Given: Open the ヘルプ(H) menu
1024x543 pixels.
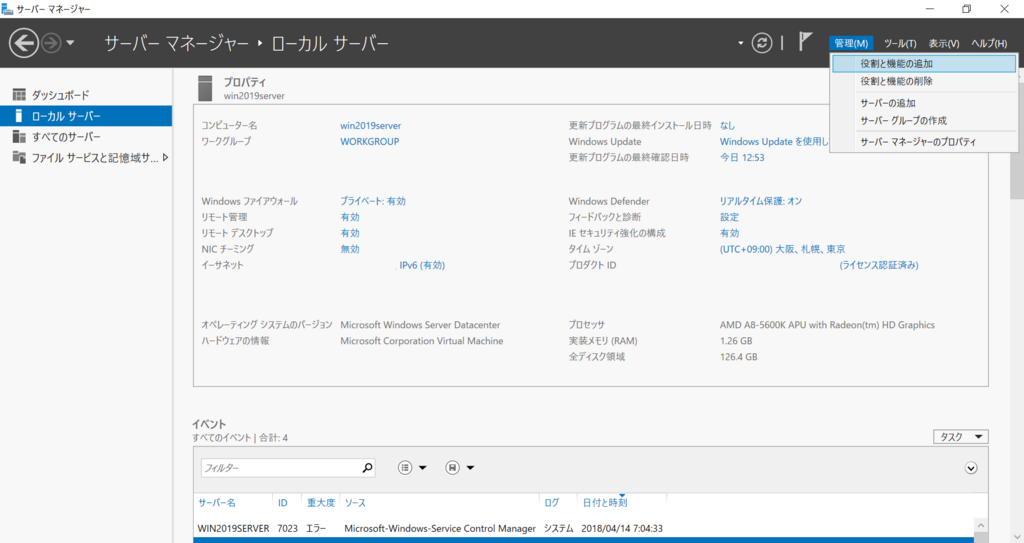Looking at the screenshot, I should [989, 43].
